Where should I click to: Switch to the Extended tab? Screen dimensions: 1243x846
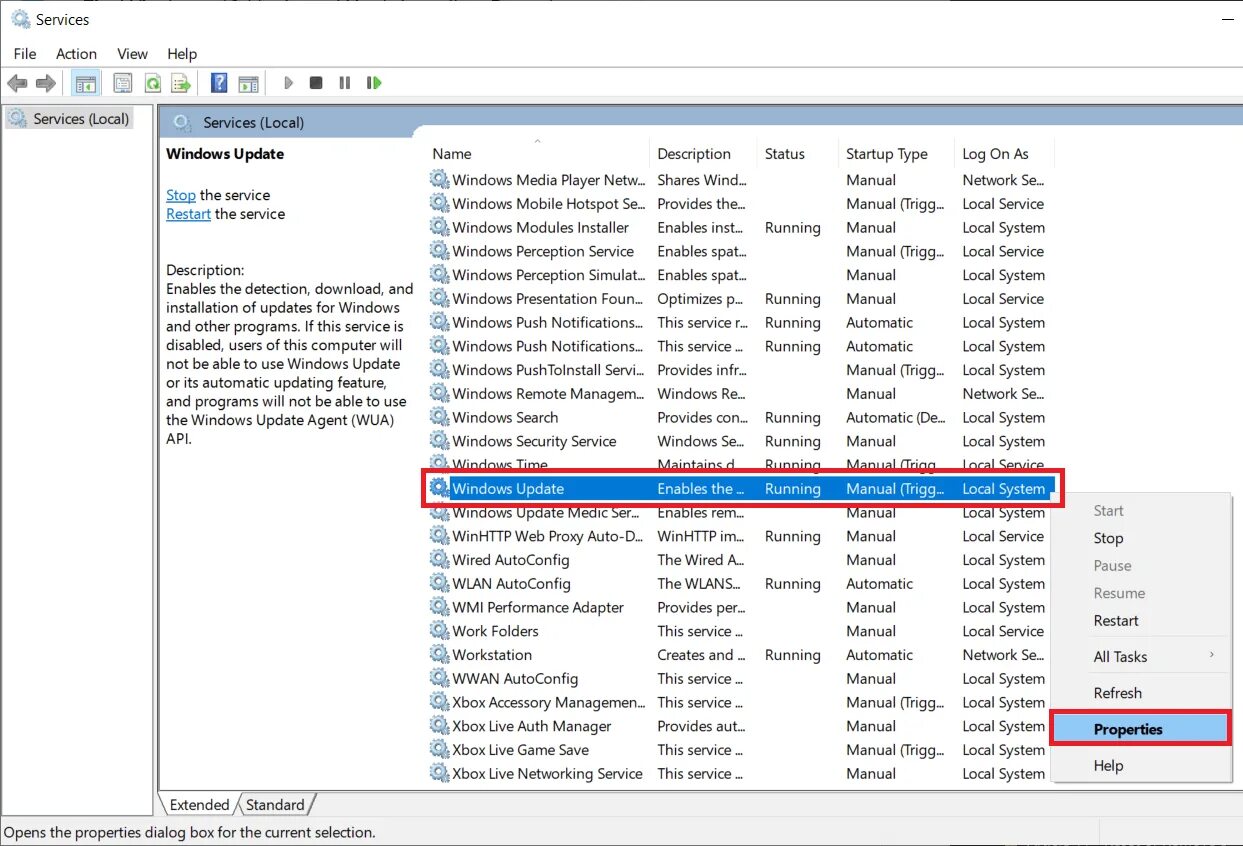tap(199, 804)
